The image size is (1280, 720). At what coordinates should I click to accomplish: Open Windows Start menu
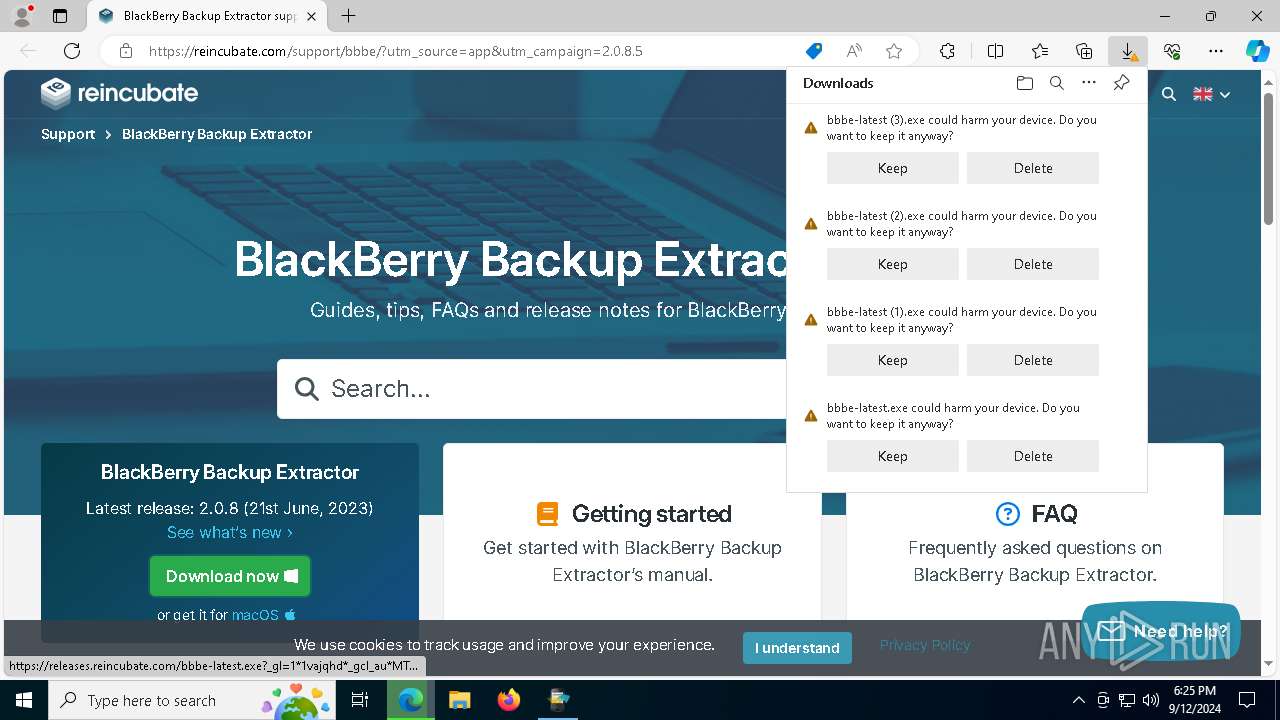coord(24,700)
